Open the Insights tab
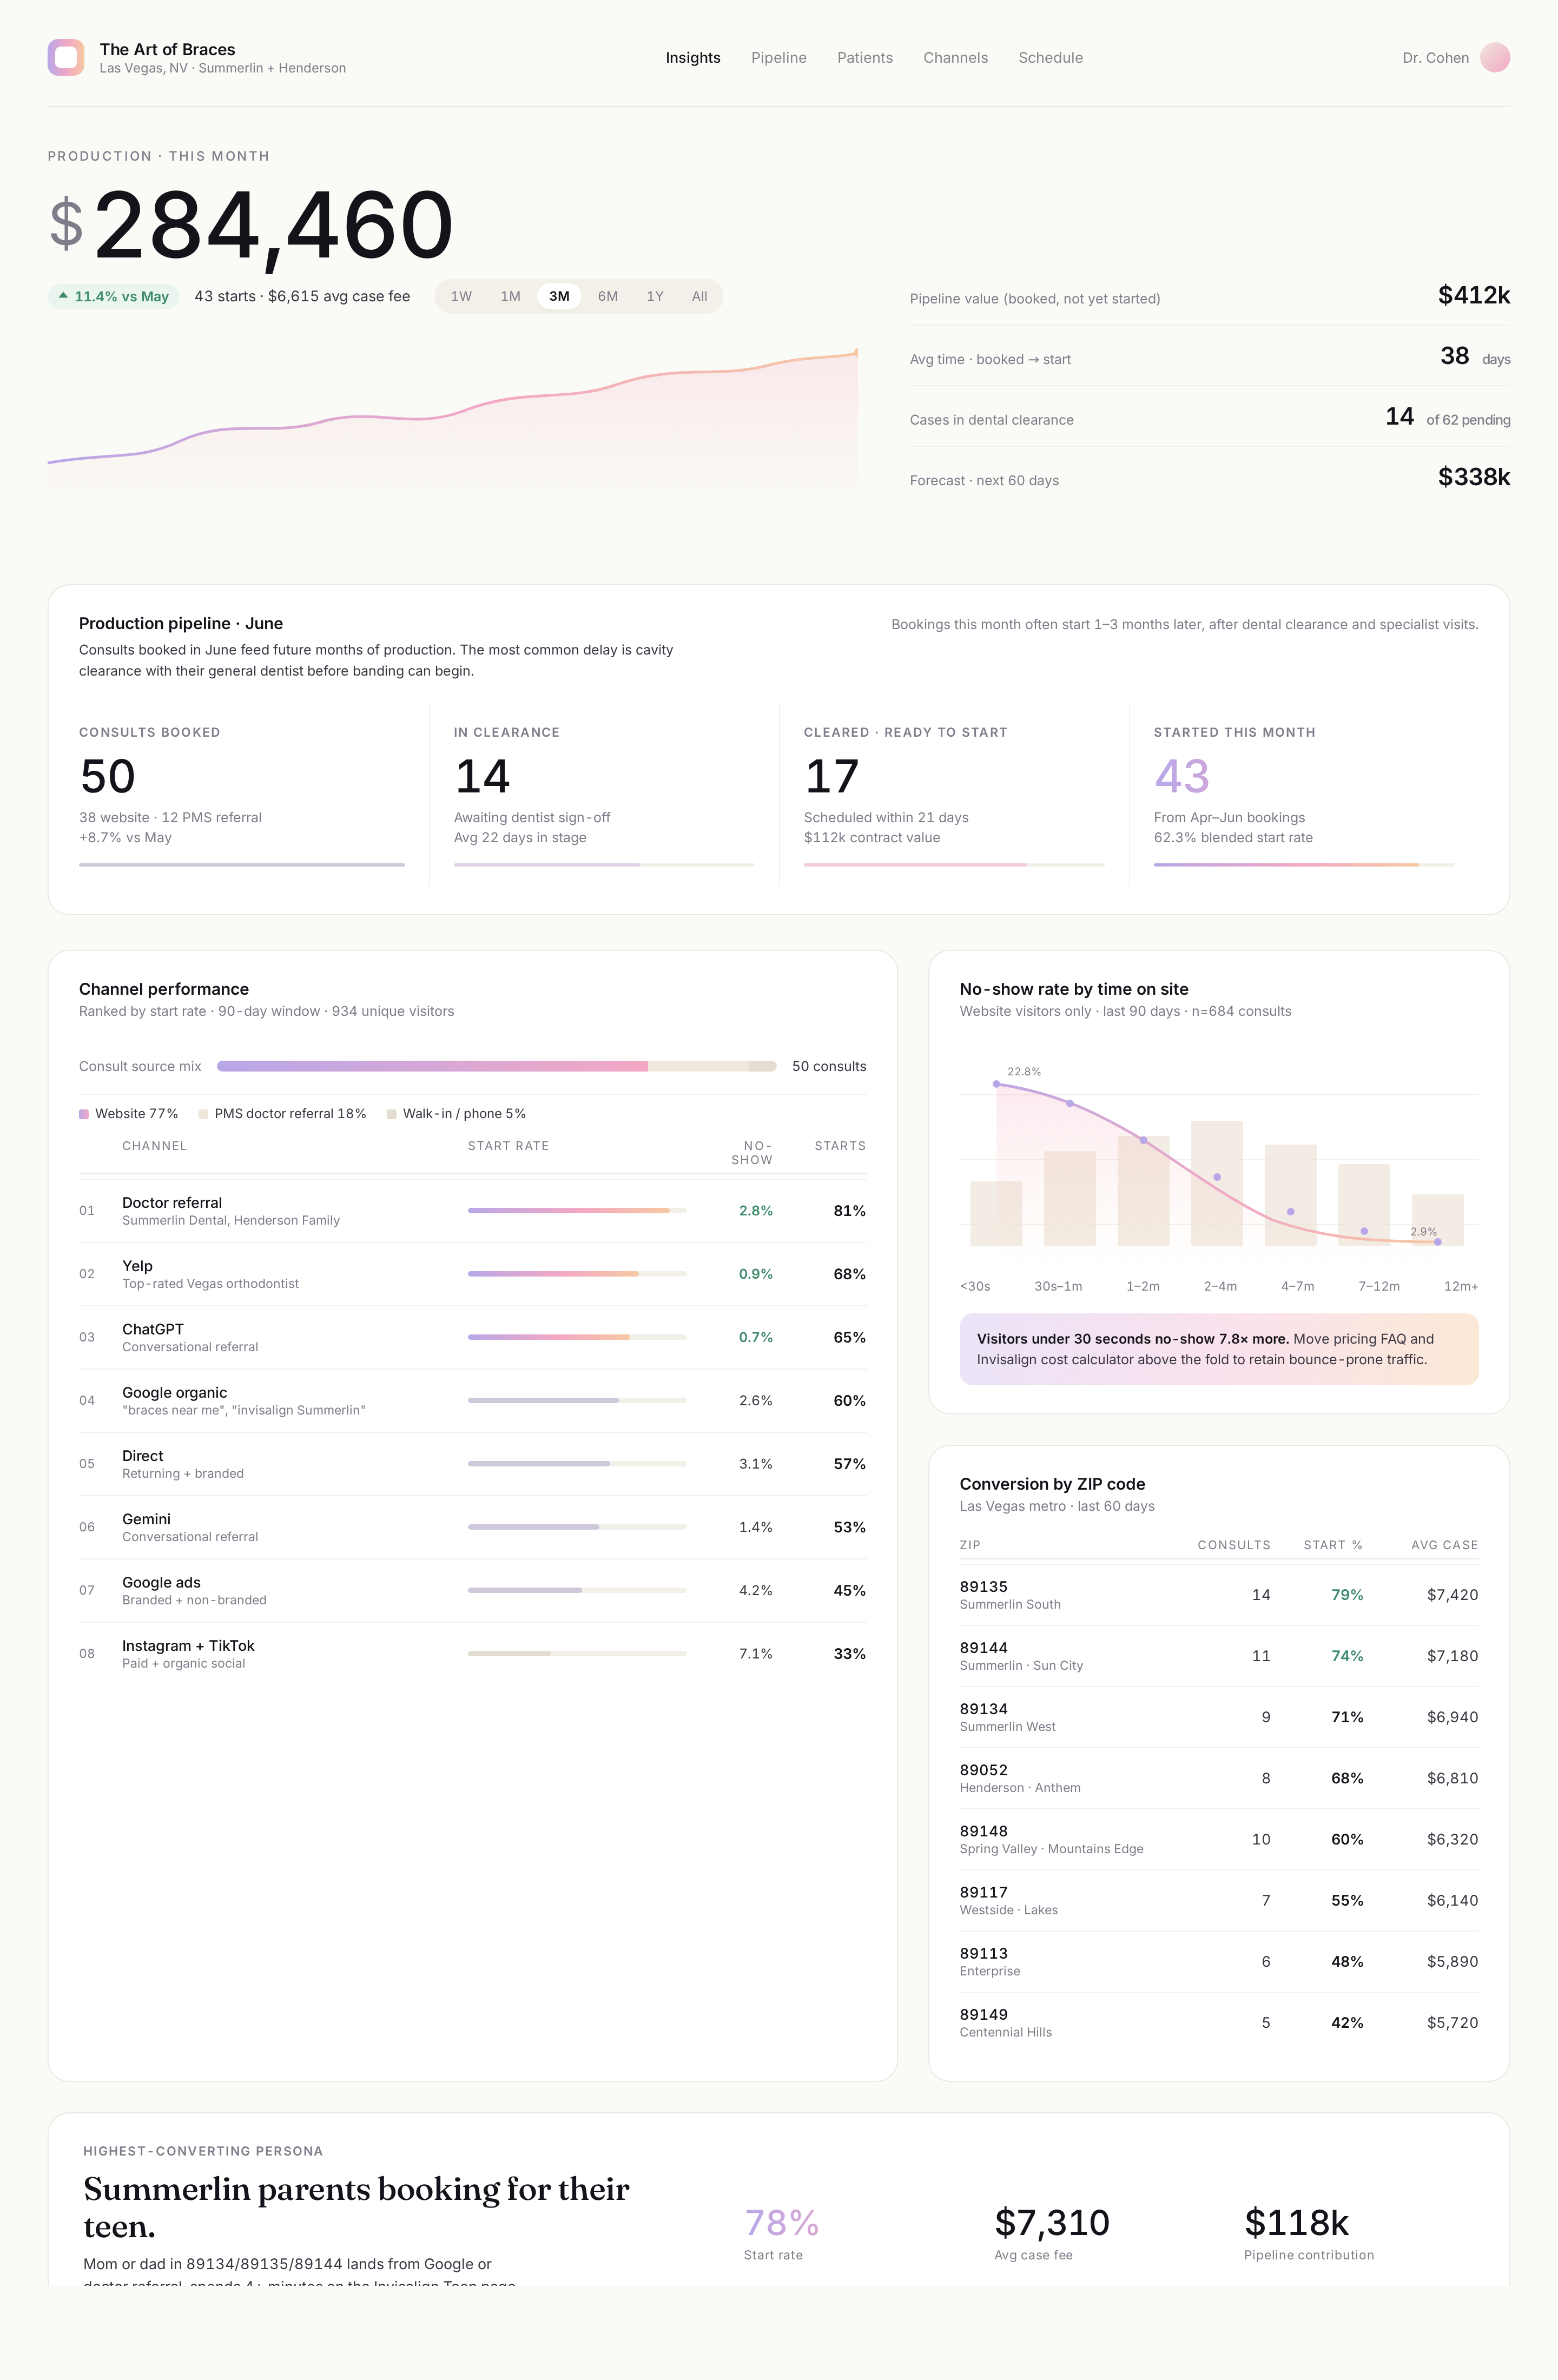This screenshot has height=2380, width=1558. (693, 58)
